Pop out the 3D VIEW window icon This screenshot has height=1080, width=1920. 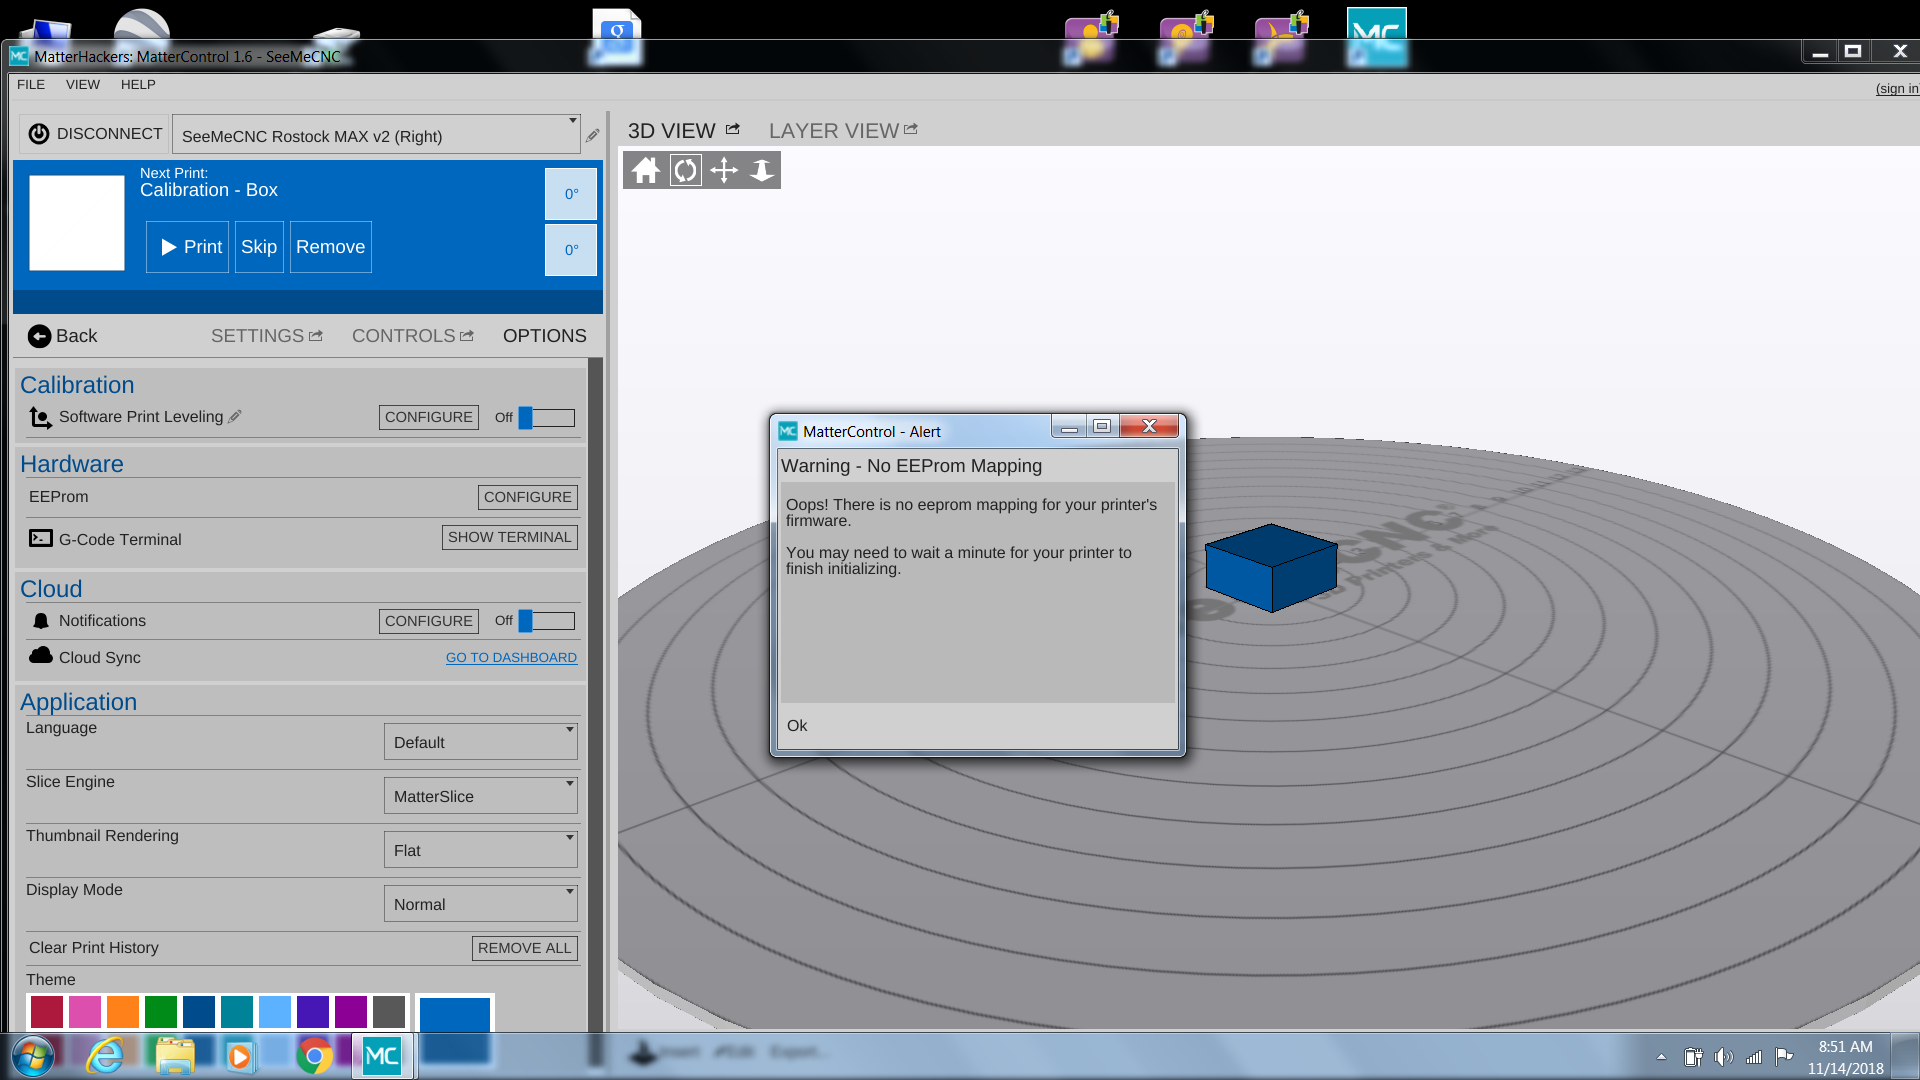733,130
